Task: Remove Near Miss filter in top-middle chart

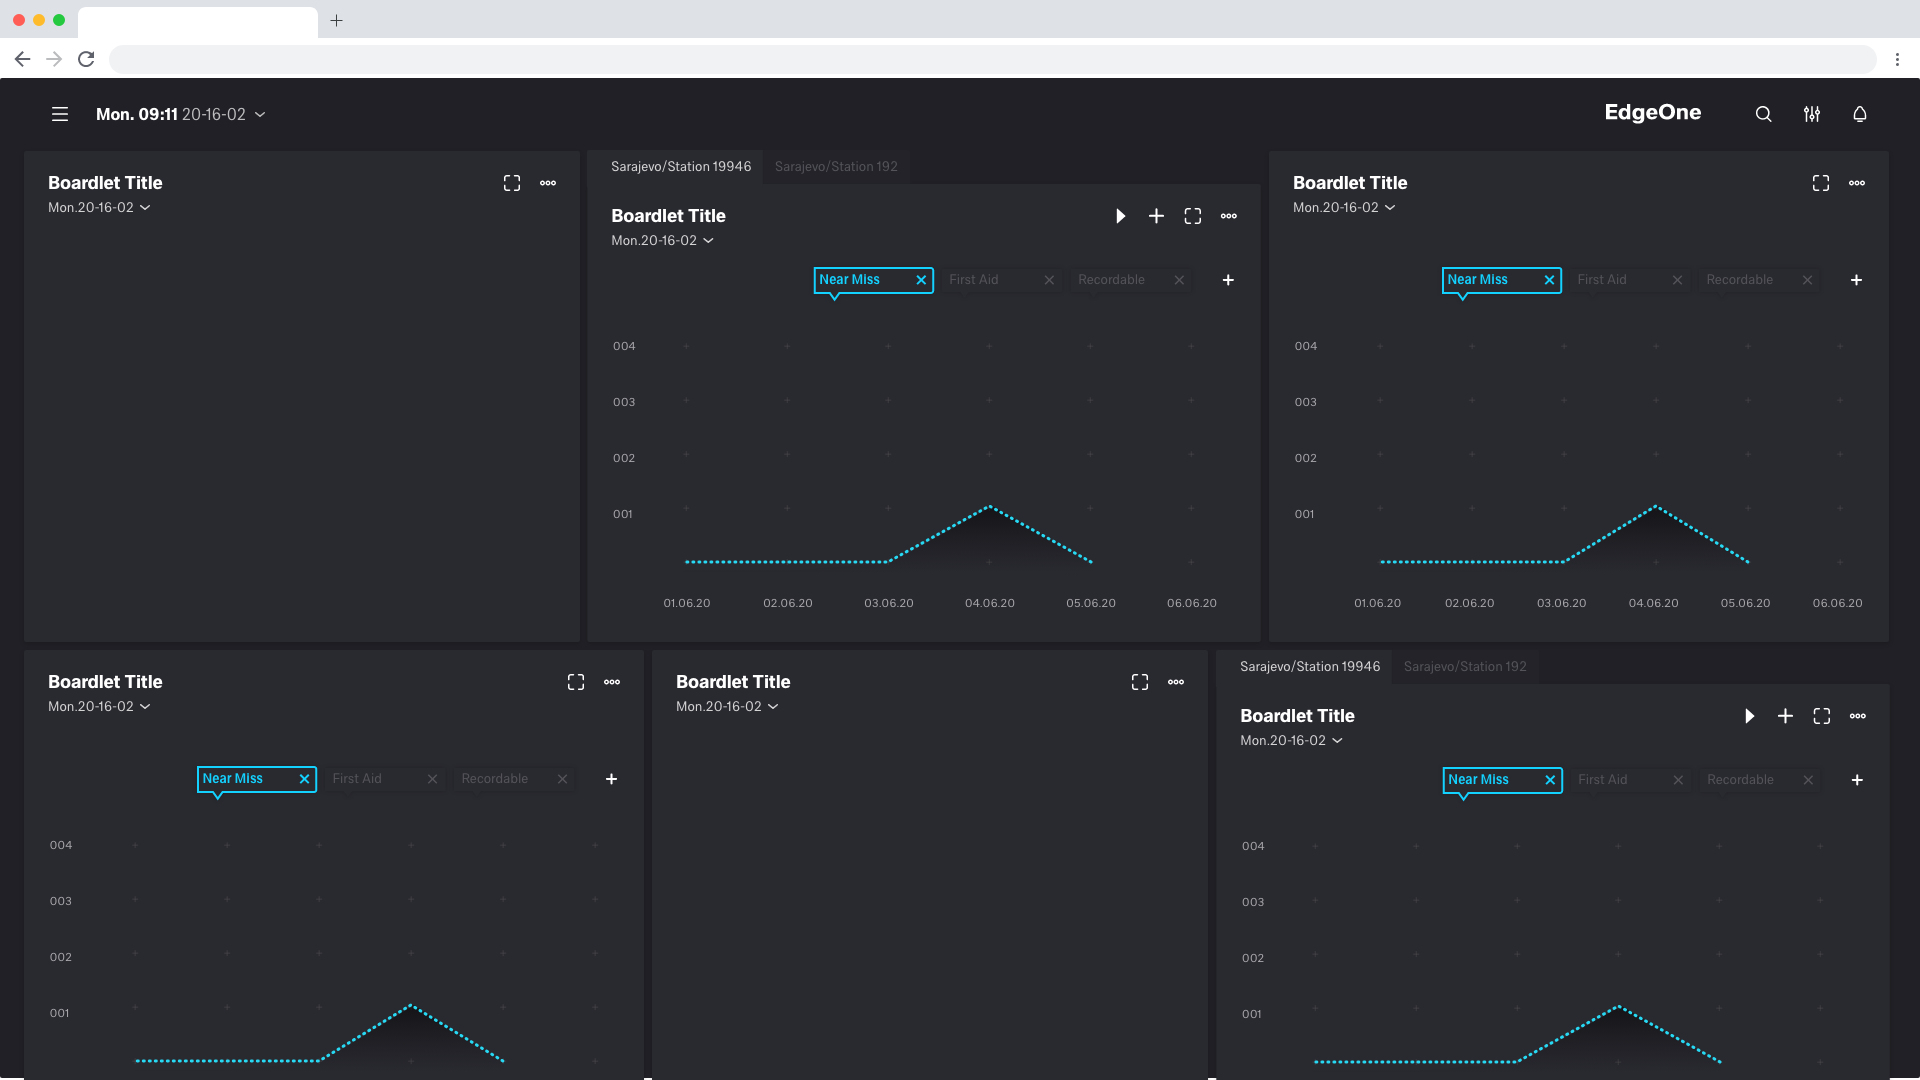Action: 920,280
